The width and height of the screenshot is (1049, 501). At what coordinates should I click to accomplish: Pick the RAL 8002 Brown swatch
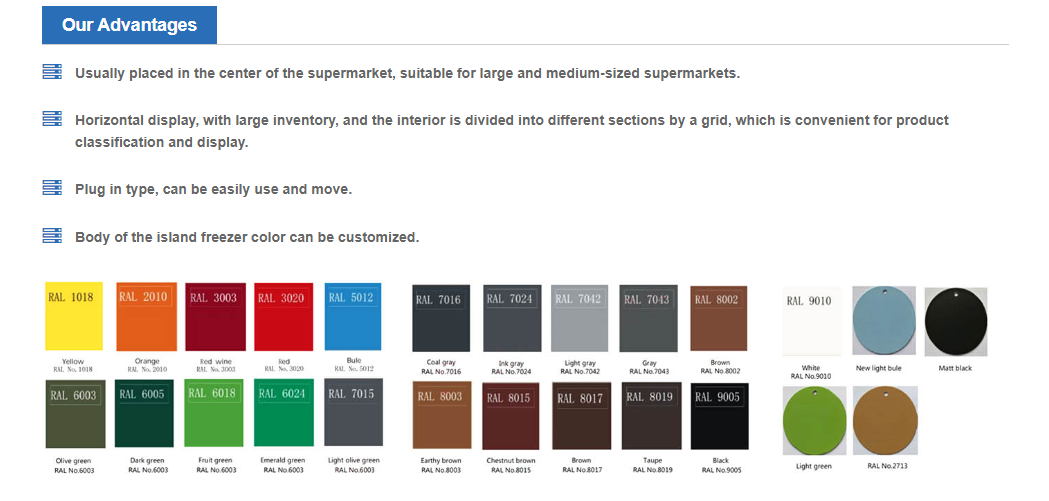pos(720,318)
